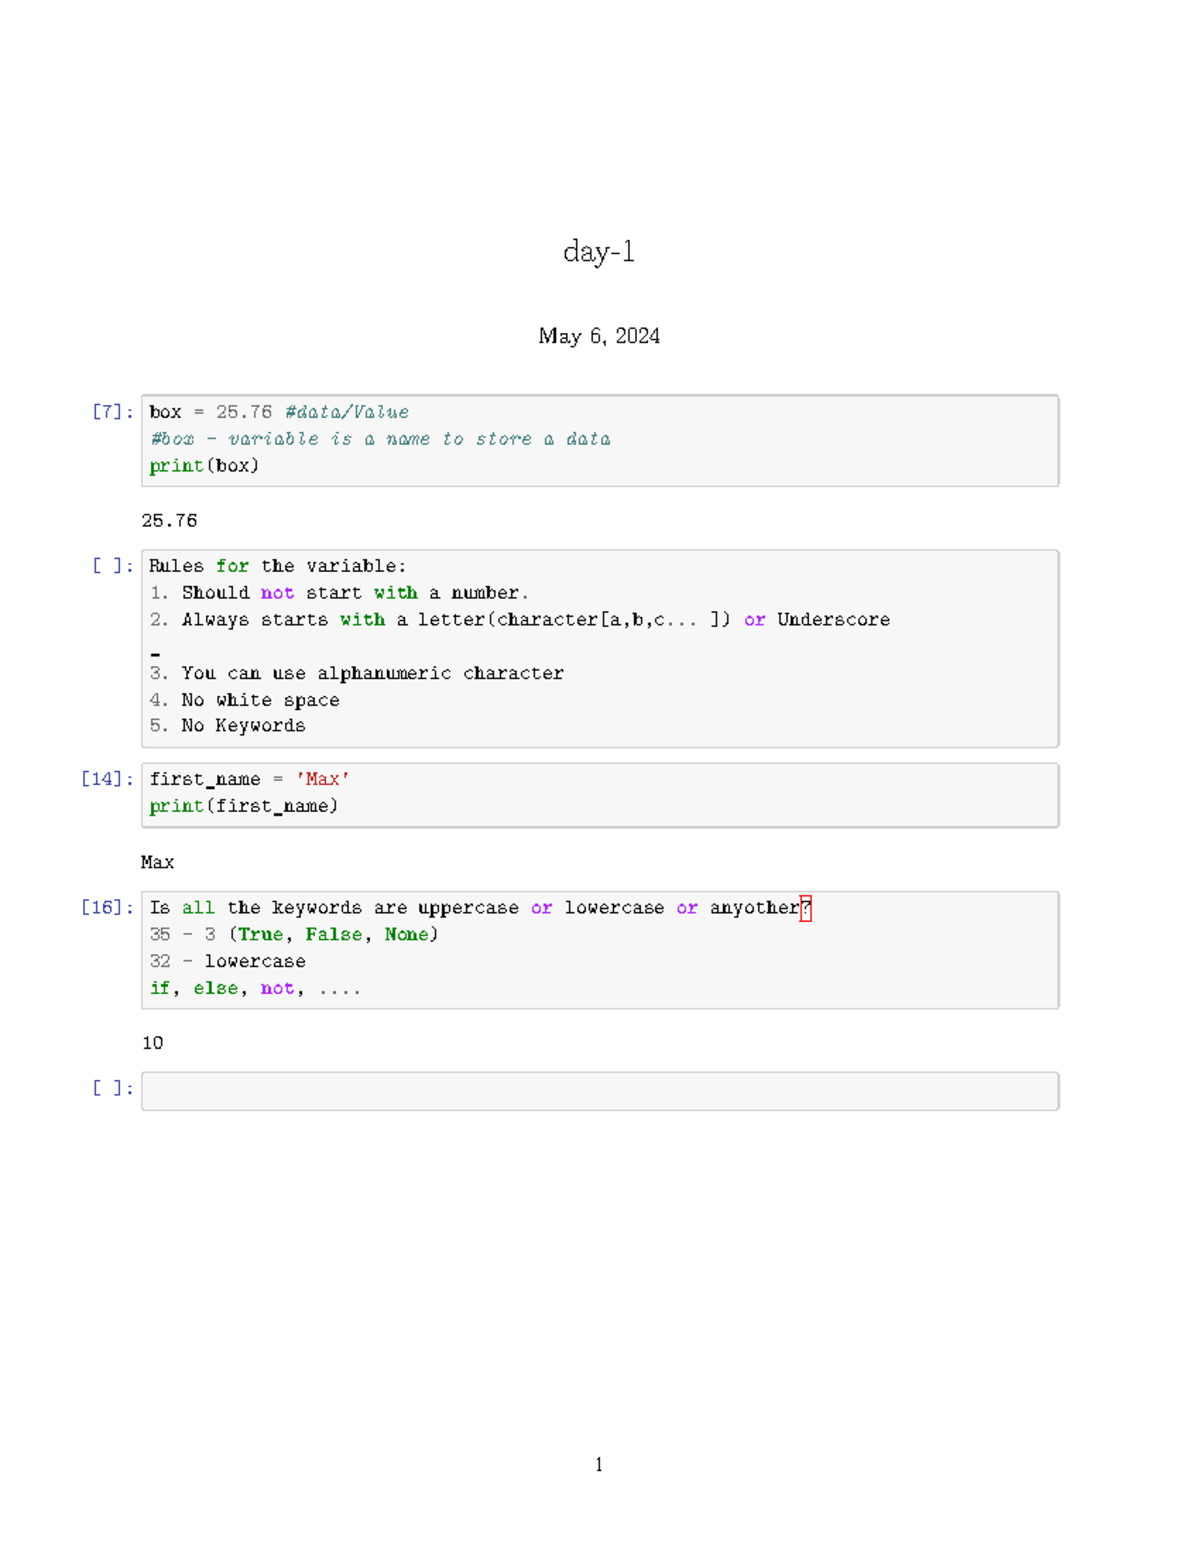Viewport: 1200px width, 1553px height.
Task: Click the printed output Max
Action: coord(157,862)
